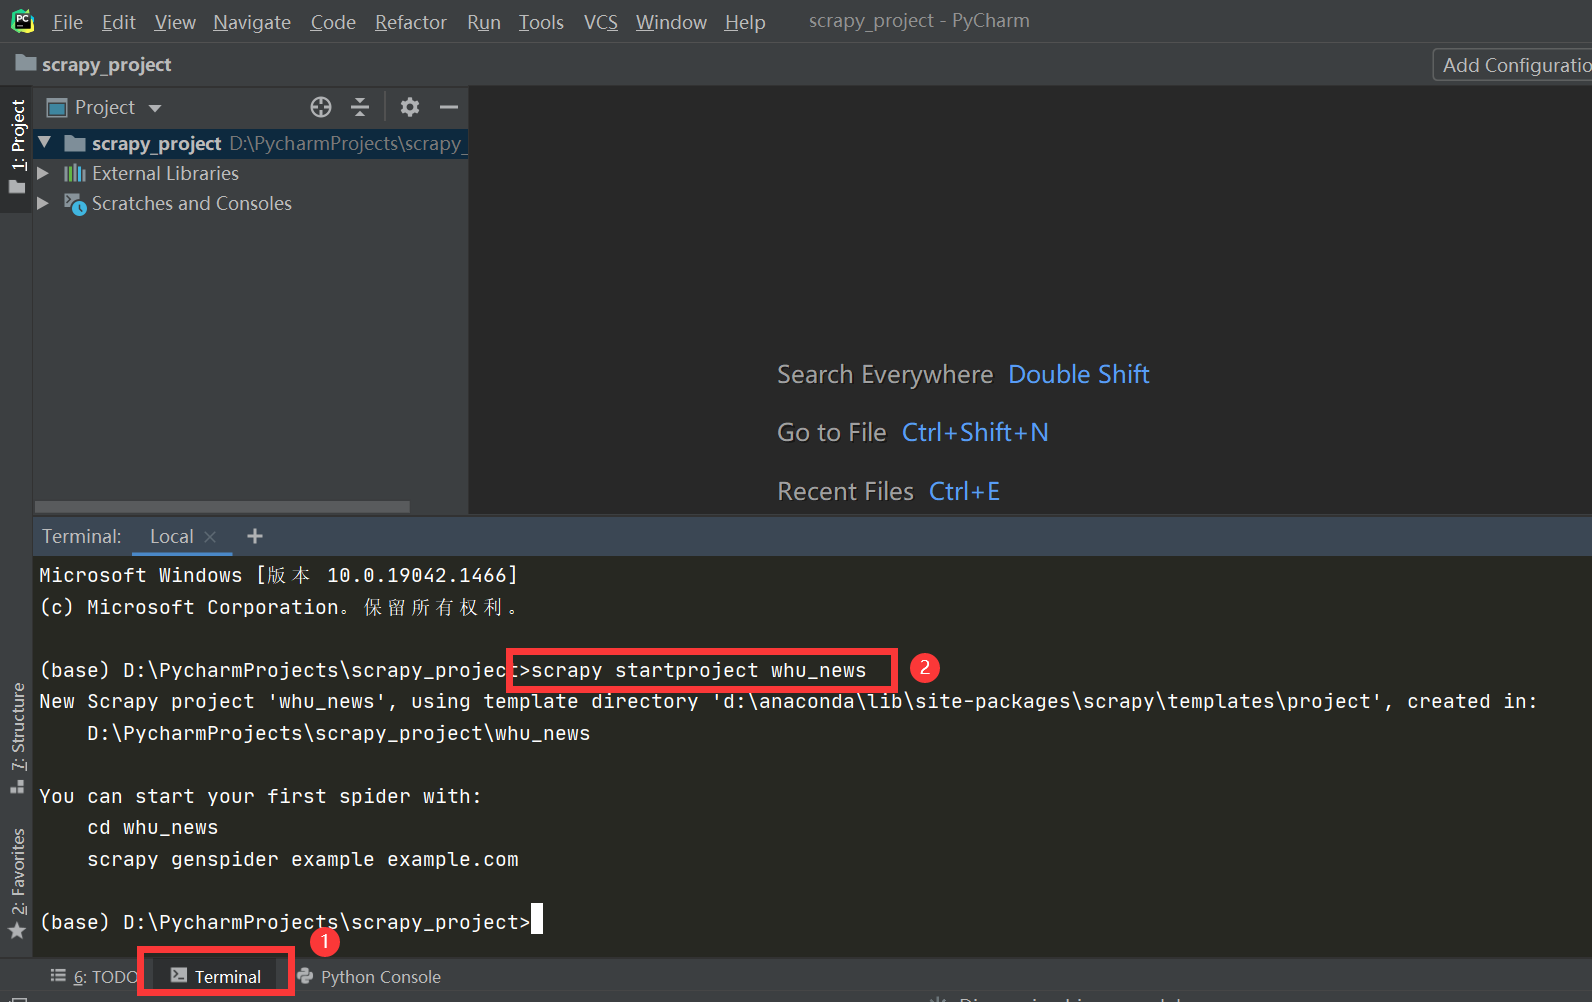Click the TODO list icon
This screenshot has width=1592, height=1002.
click(x=58, y=976)
